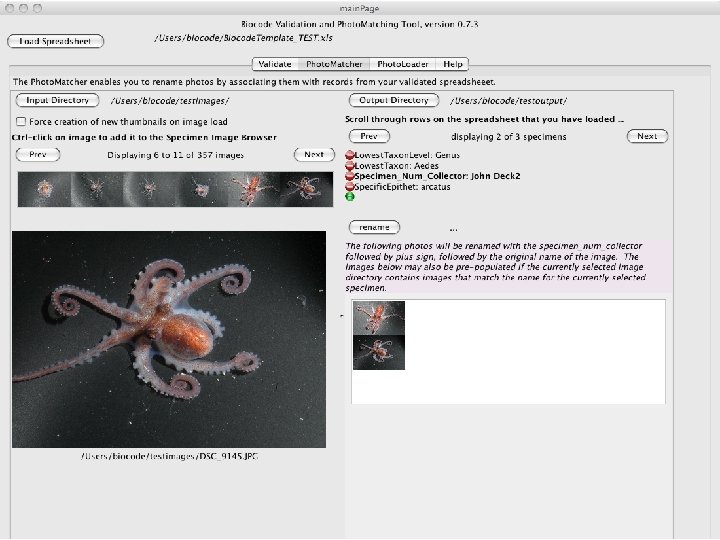The height and width of the screenshot is (540, 720).
Task: Choose the Output Directory button
Action: [394, 100]
